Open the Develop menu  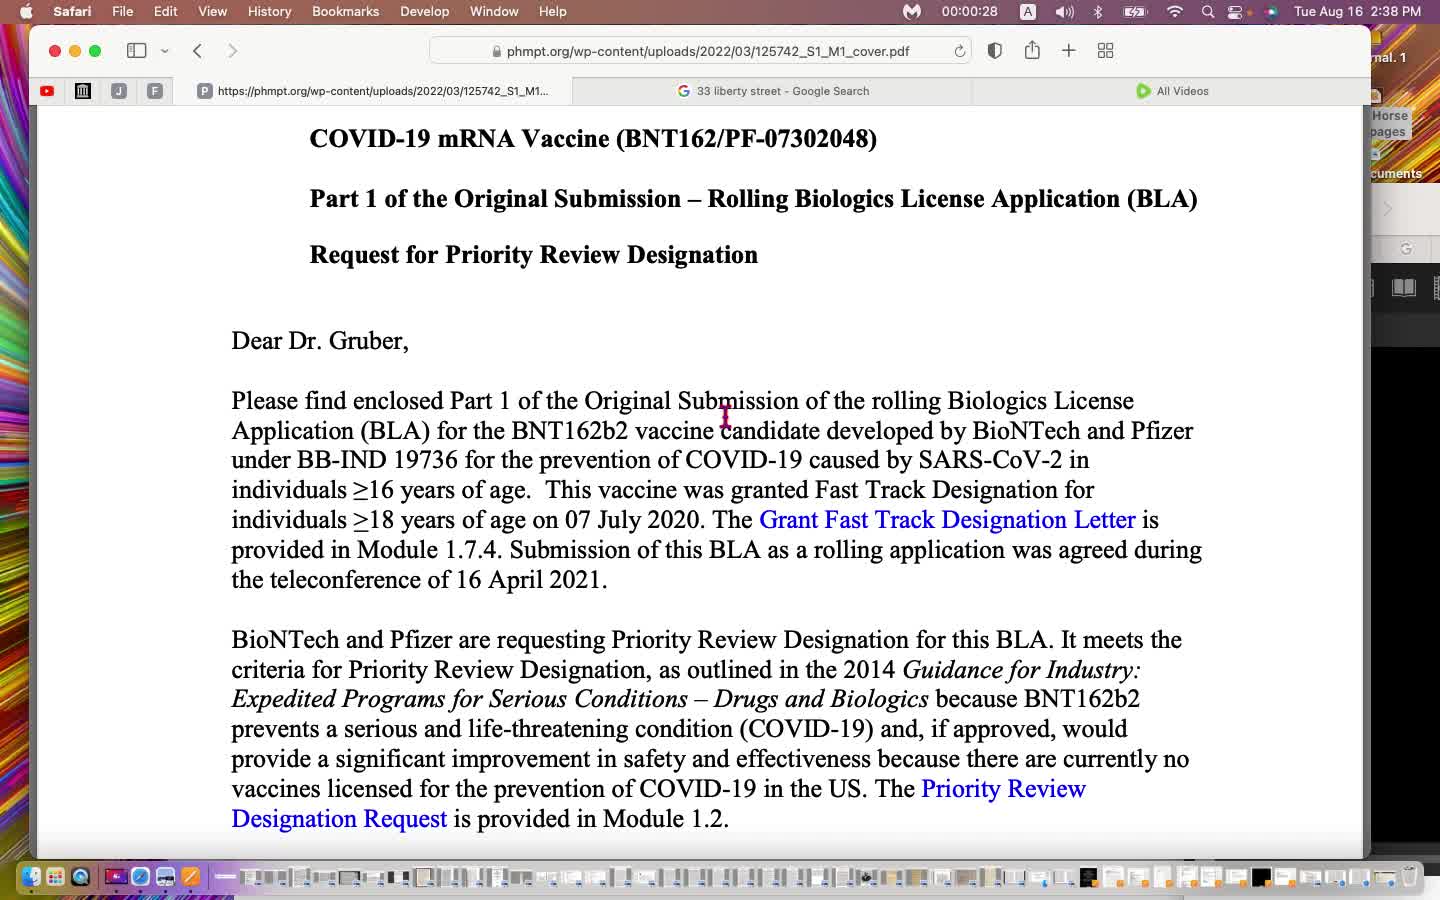(x=424, y=11)
